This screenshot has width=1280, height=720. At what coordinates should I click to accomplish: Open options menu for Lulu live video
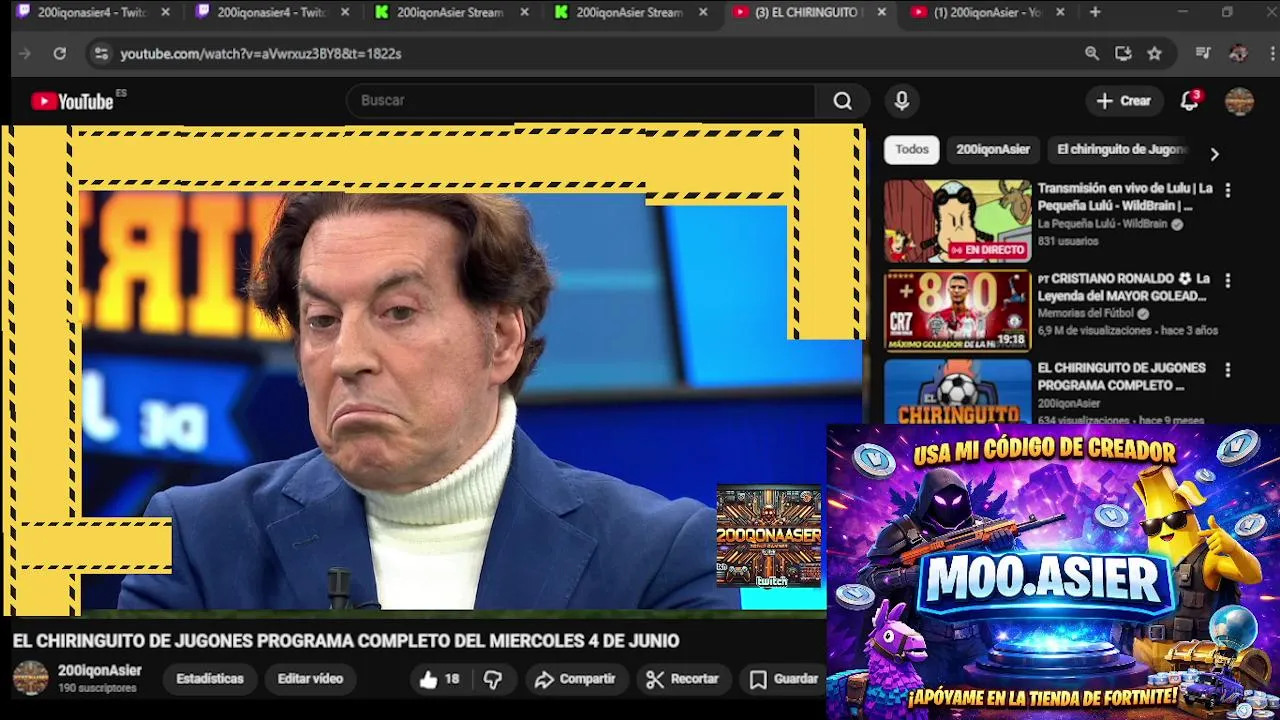(1228, 190)
